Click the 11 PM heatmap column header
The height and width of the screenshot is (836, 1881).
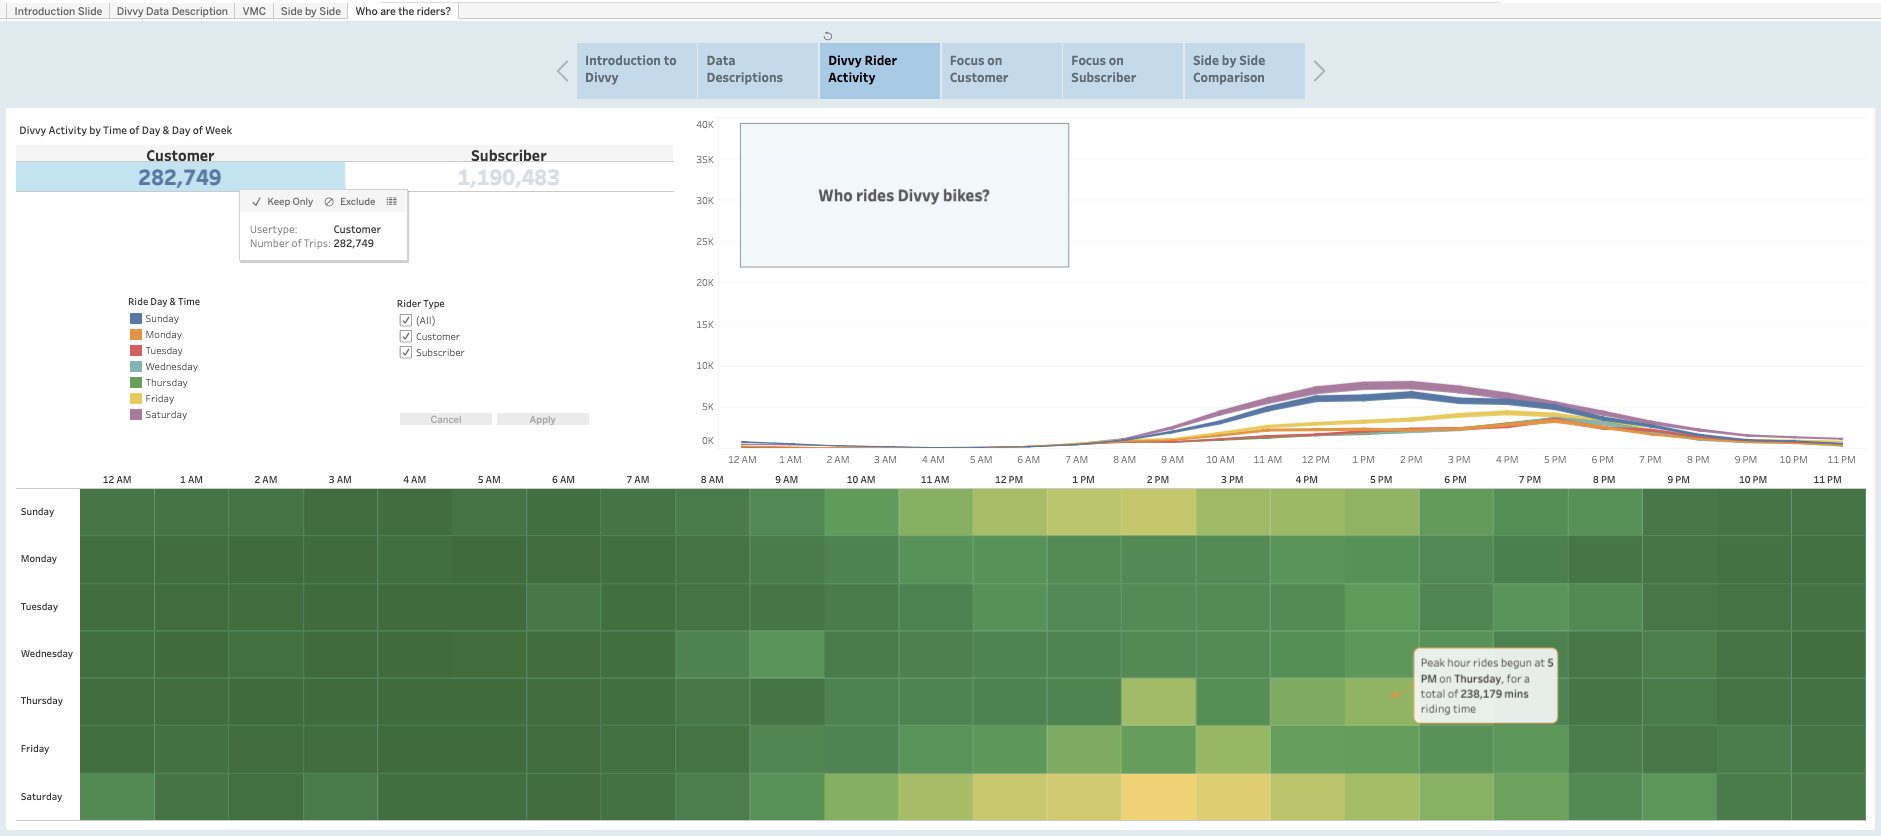pos(1827,480)
